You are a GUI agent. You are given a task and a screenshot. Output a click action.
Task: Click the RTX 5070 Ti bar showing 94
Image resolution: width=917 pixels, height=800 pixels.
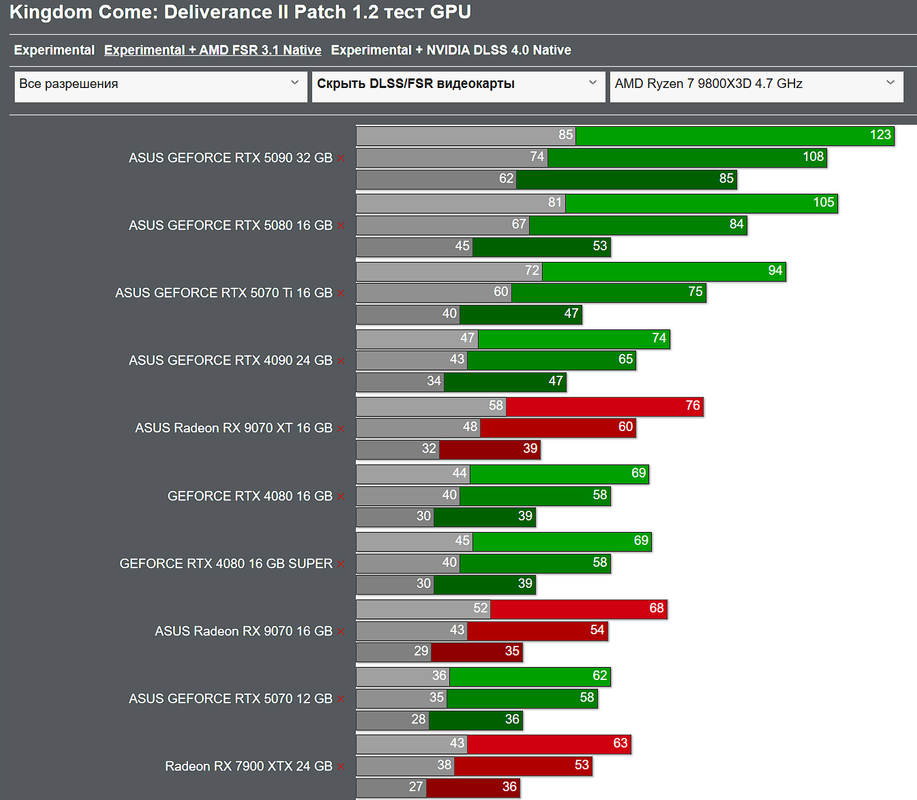(664, 271)
